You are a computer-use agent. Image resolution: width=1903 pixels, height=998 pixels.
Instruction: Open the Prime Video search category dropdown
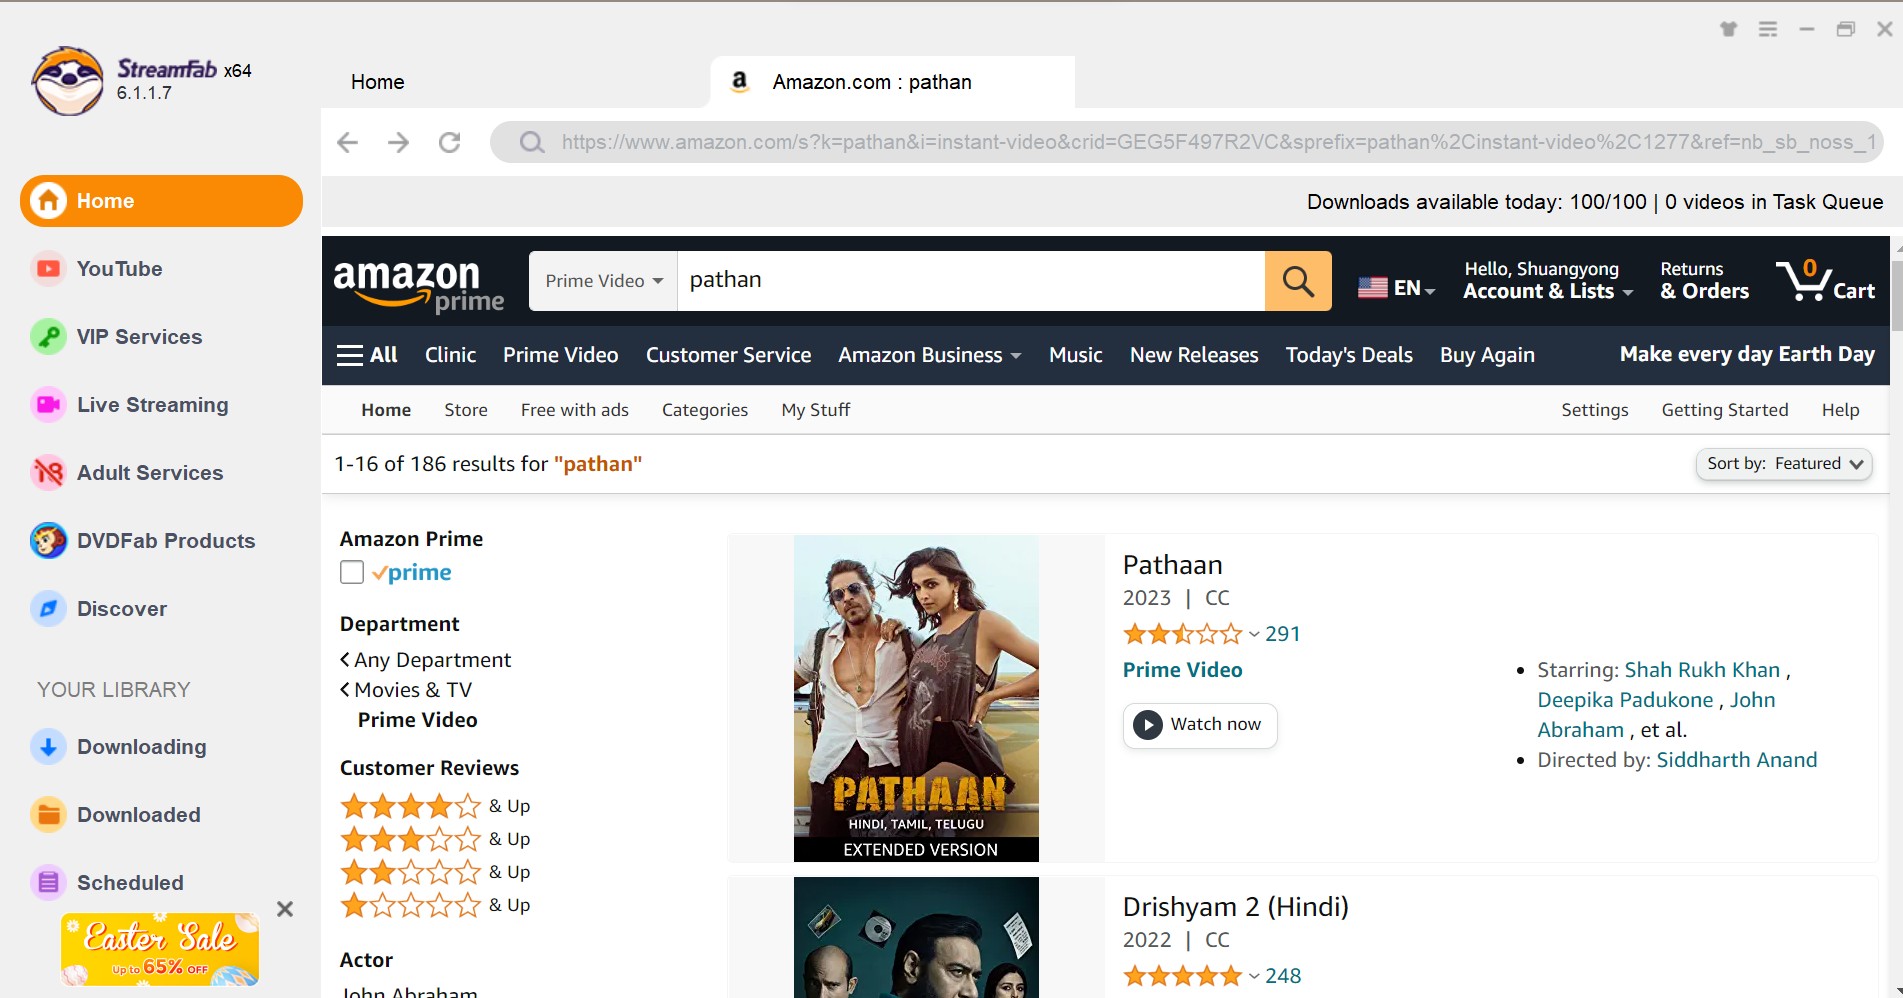coord(603,281)
